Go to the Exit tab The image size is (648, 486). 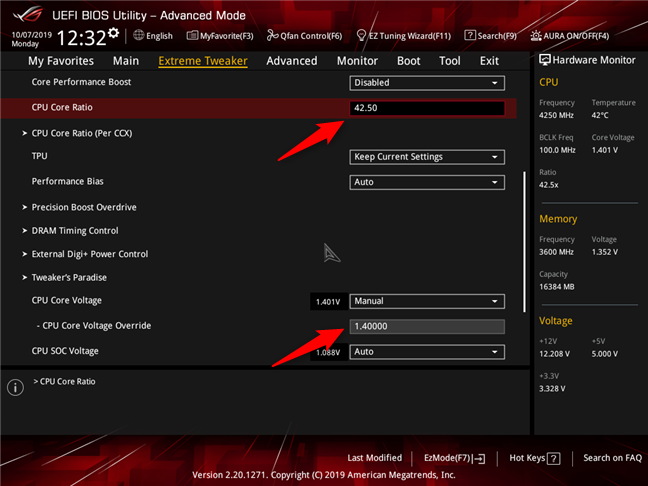pos(489,61)
